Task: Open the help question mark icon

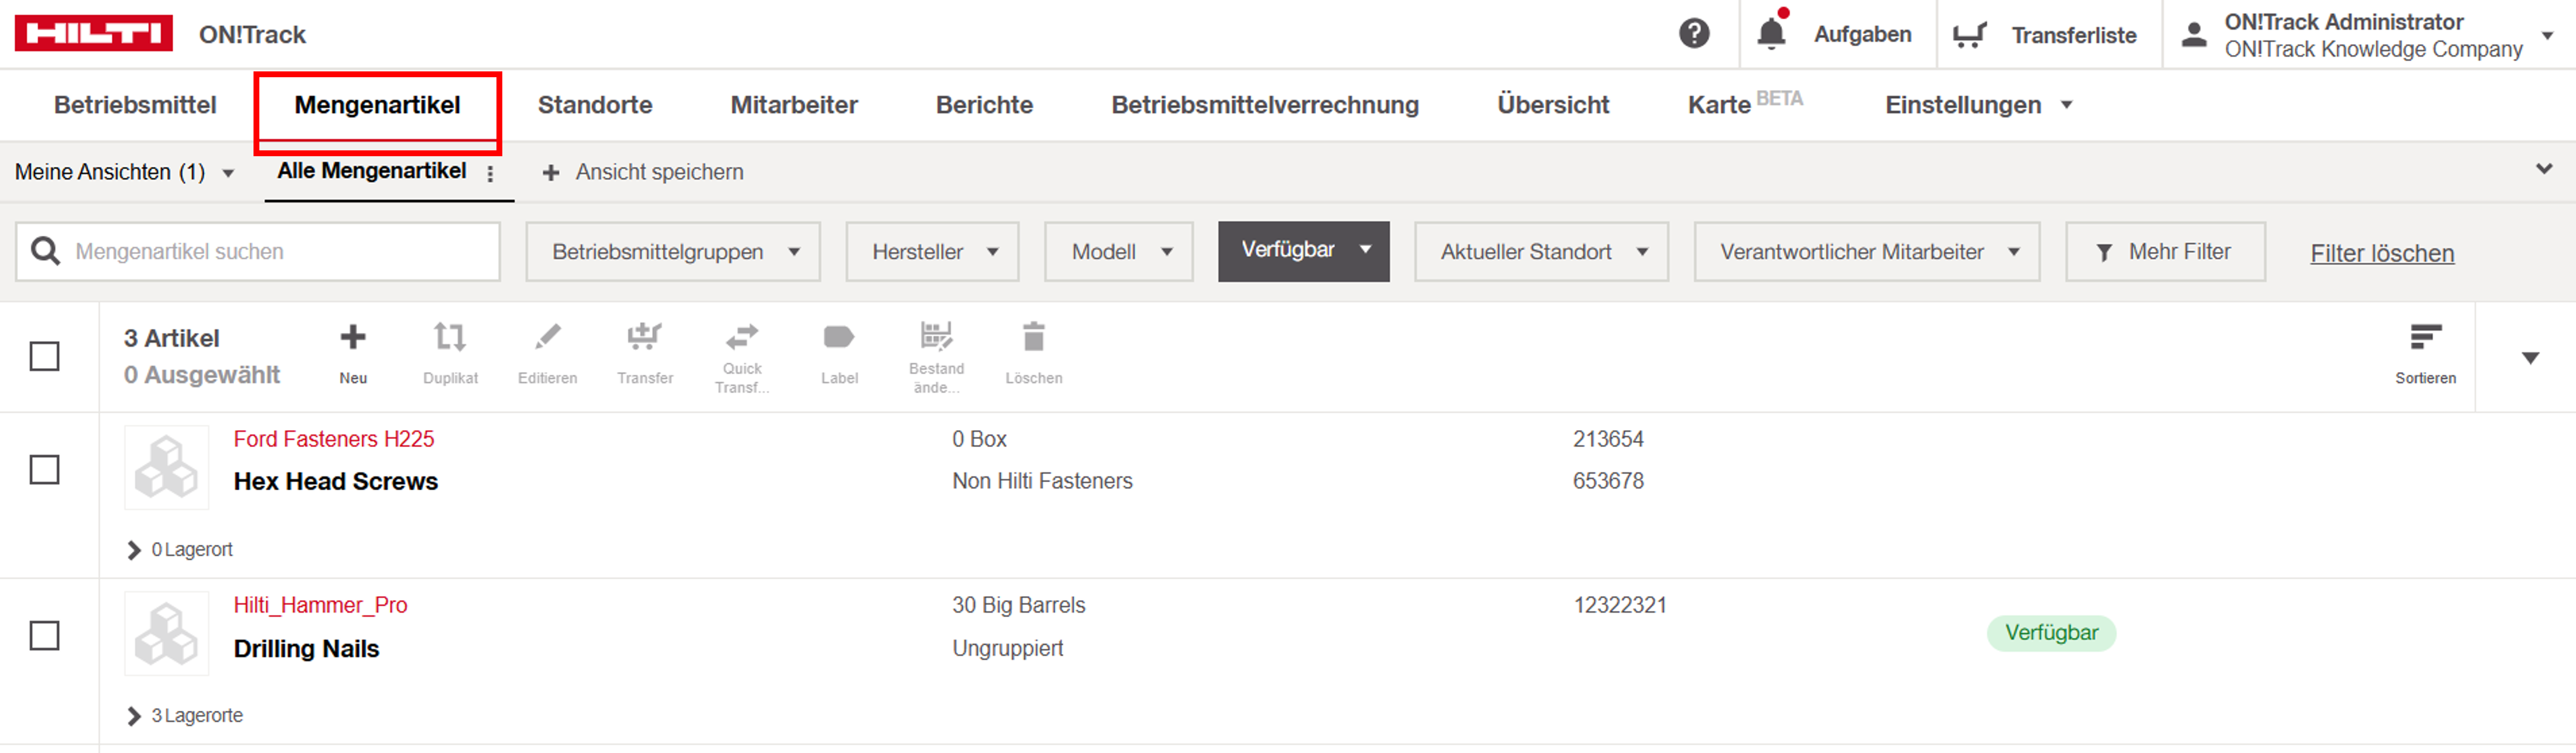Action: click(x=1693, y=34)
